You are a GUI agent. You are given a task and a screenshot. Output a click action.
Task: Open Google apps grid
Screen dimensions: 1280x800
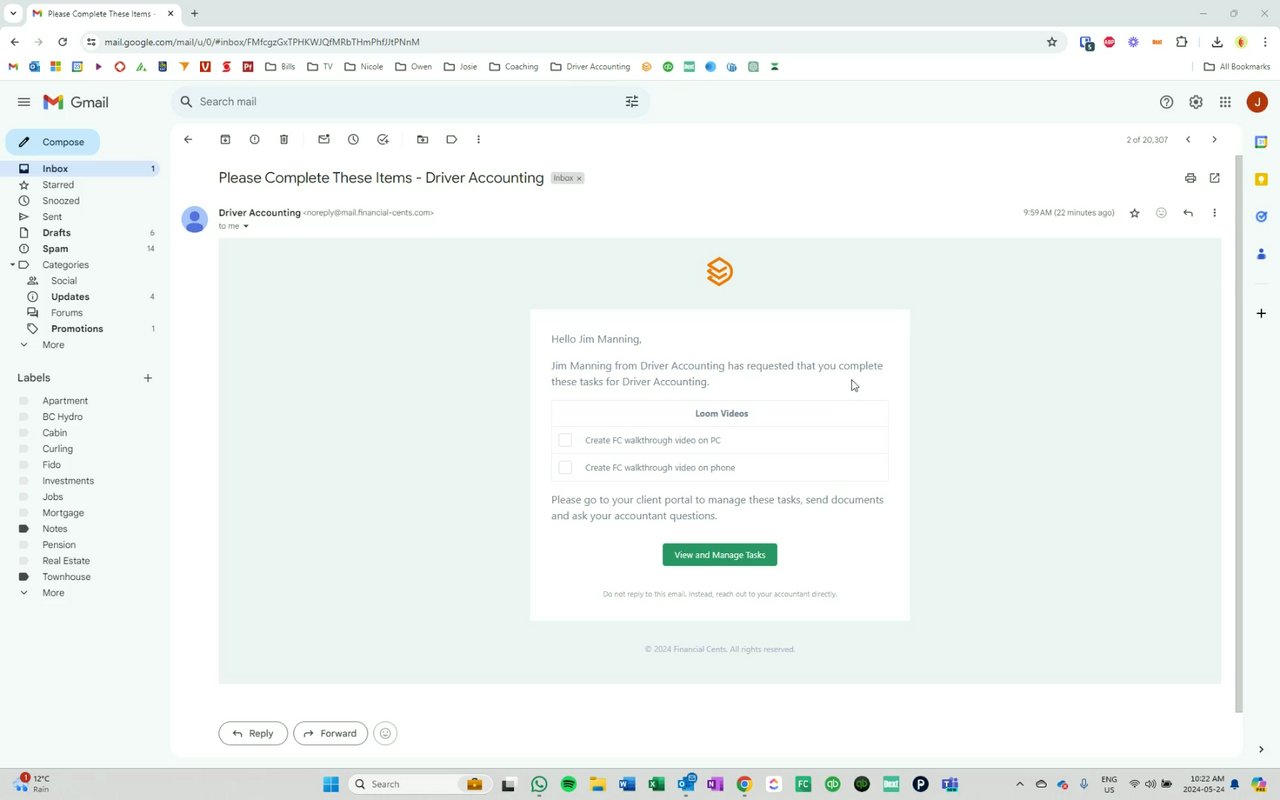pyautogui.click(x=1225, y=102)
